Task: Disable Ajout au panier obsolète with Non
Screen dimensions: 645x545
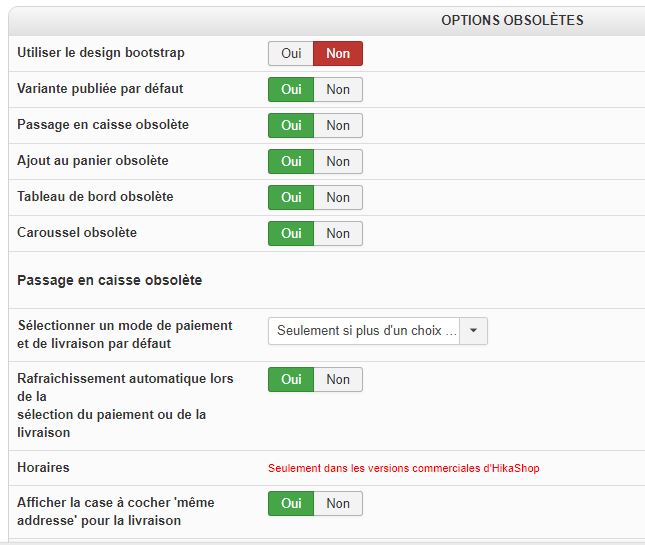Action: 338,161
